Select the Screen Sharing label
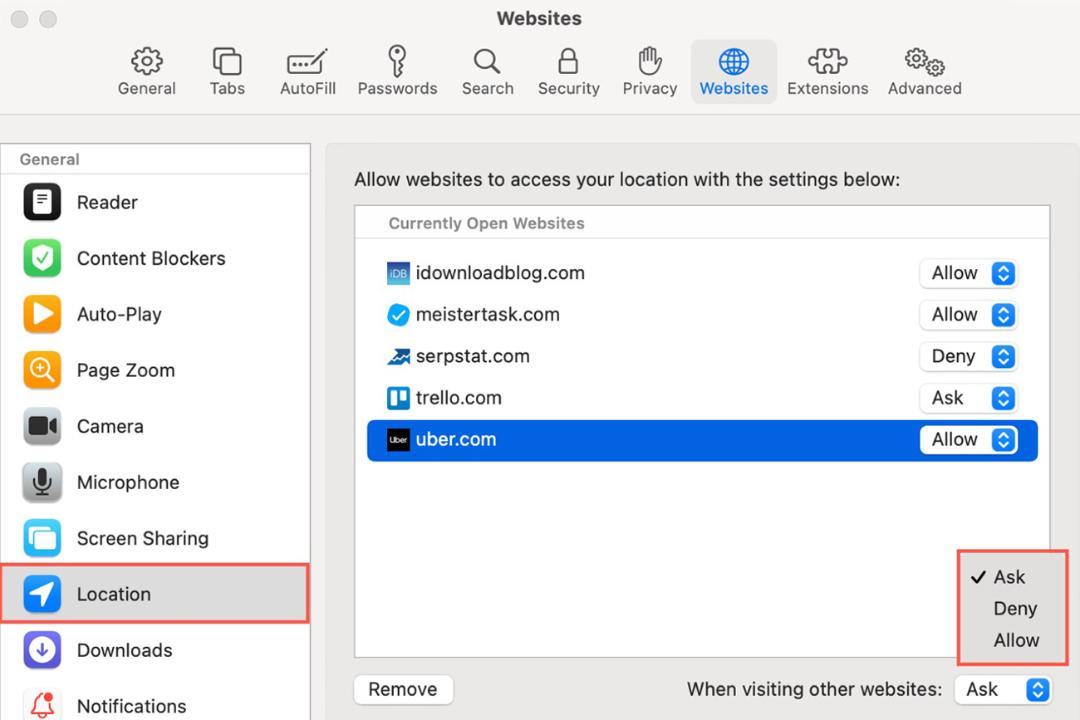 (x=143, y=538)
